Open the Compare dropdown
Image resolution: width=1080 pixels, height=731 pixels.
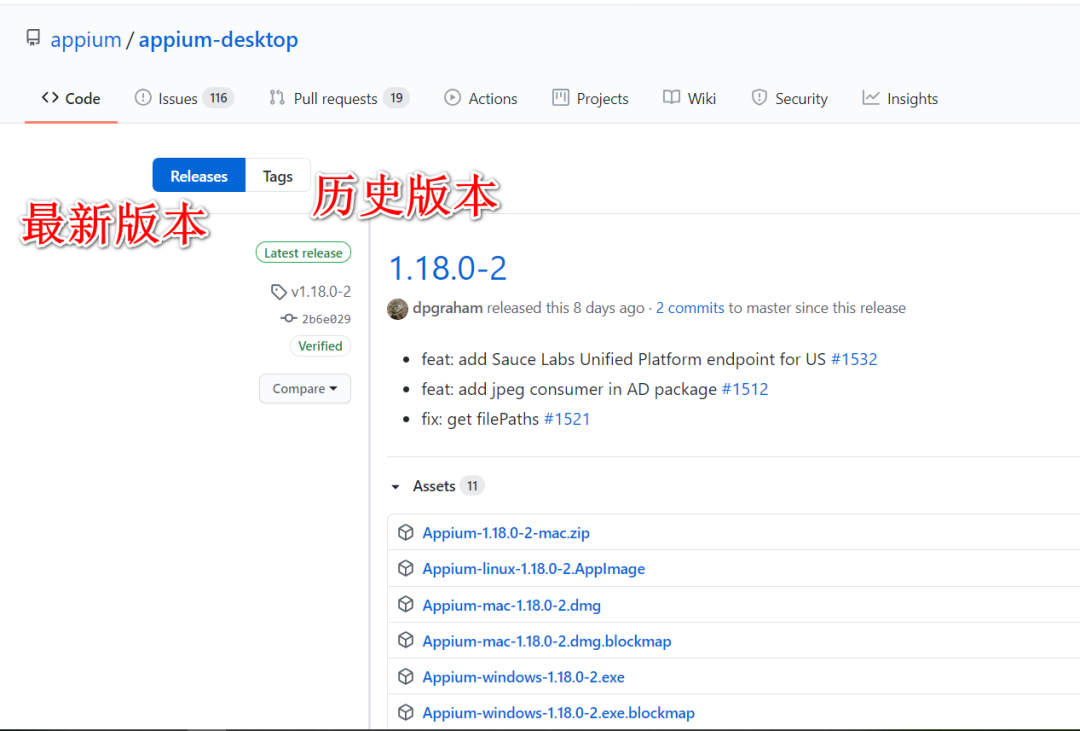click(305, 389)
